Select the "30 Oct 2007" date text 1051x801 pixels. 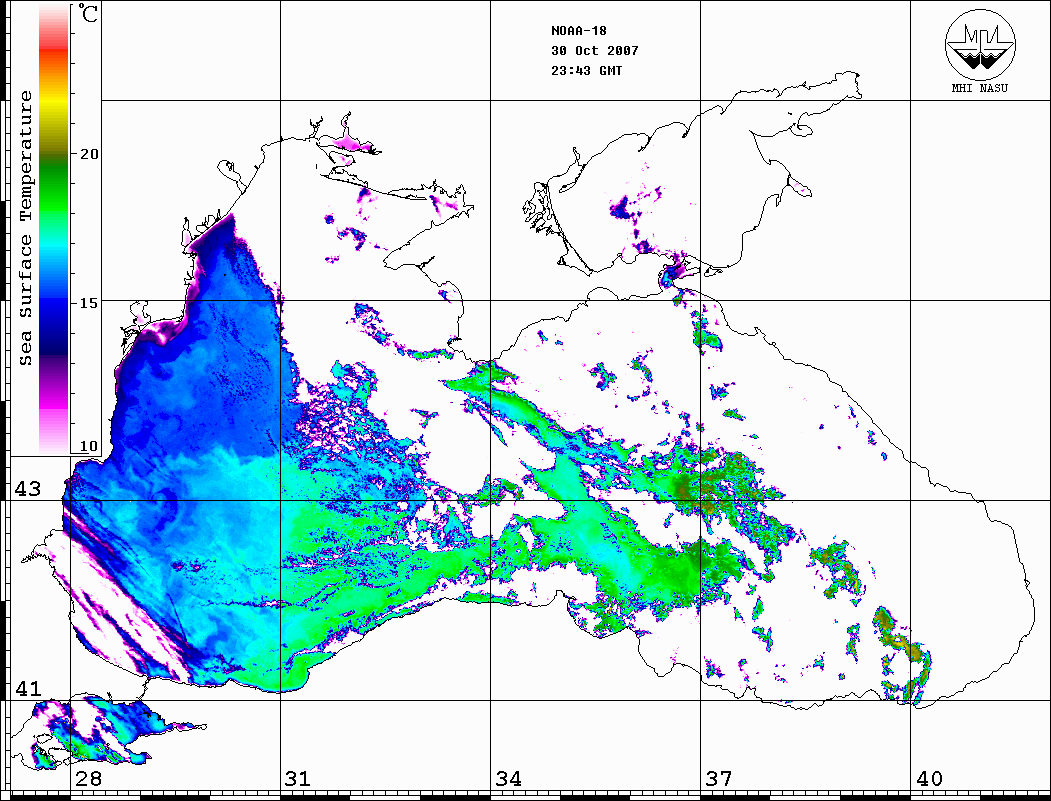tap(595, 51)
